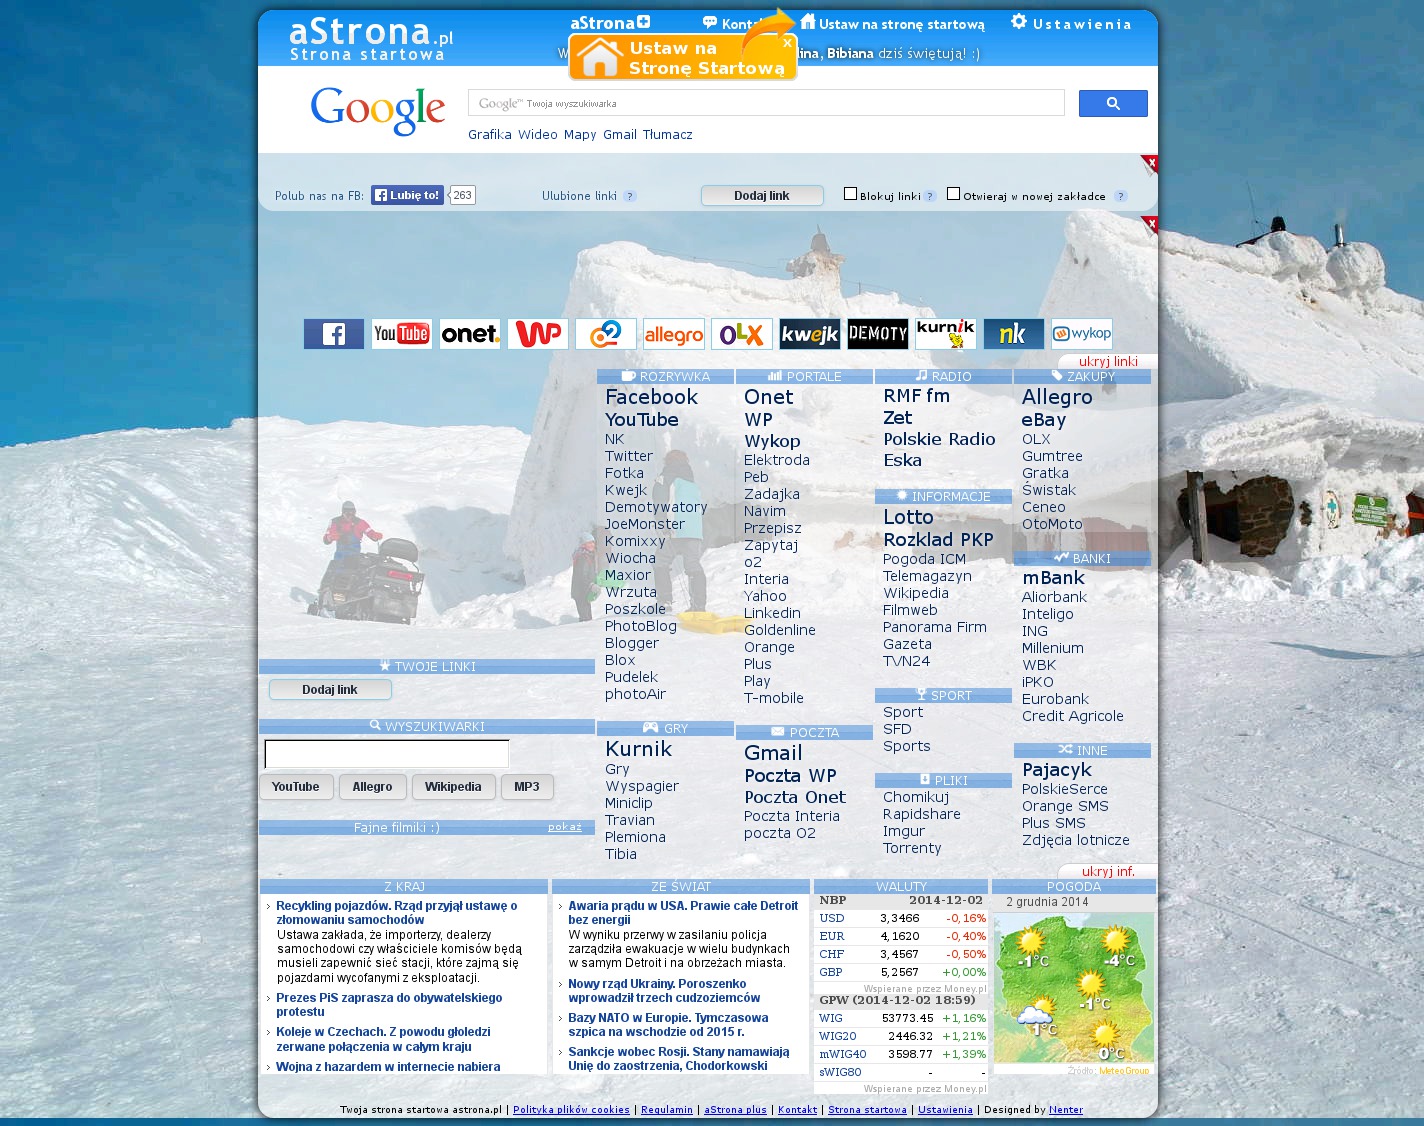1424x1126 pixels.
Task: Show Fajne filmiki with pokaż link
Action: [x=564, y=827]
